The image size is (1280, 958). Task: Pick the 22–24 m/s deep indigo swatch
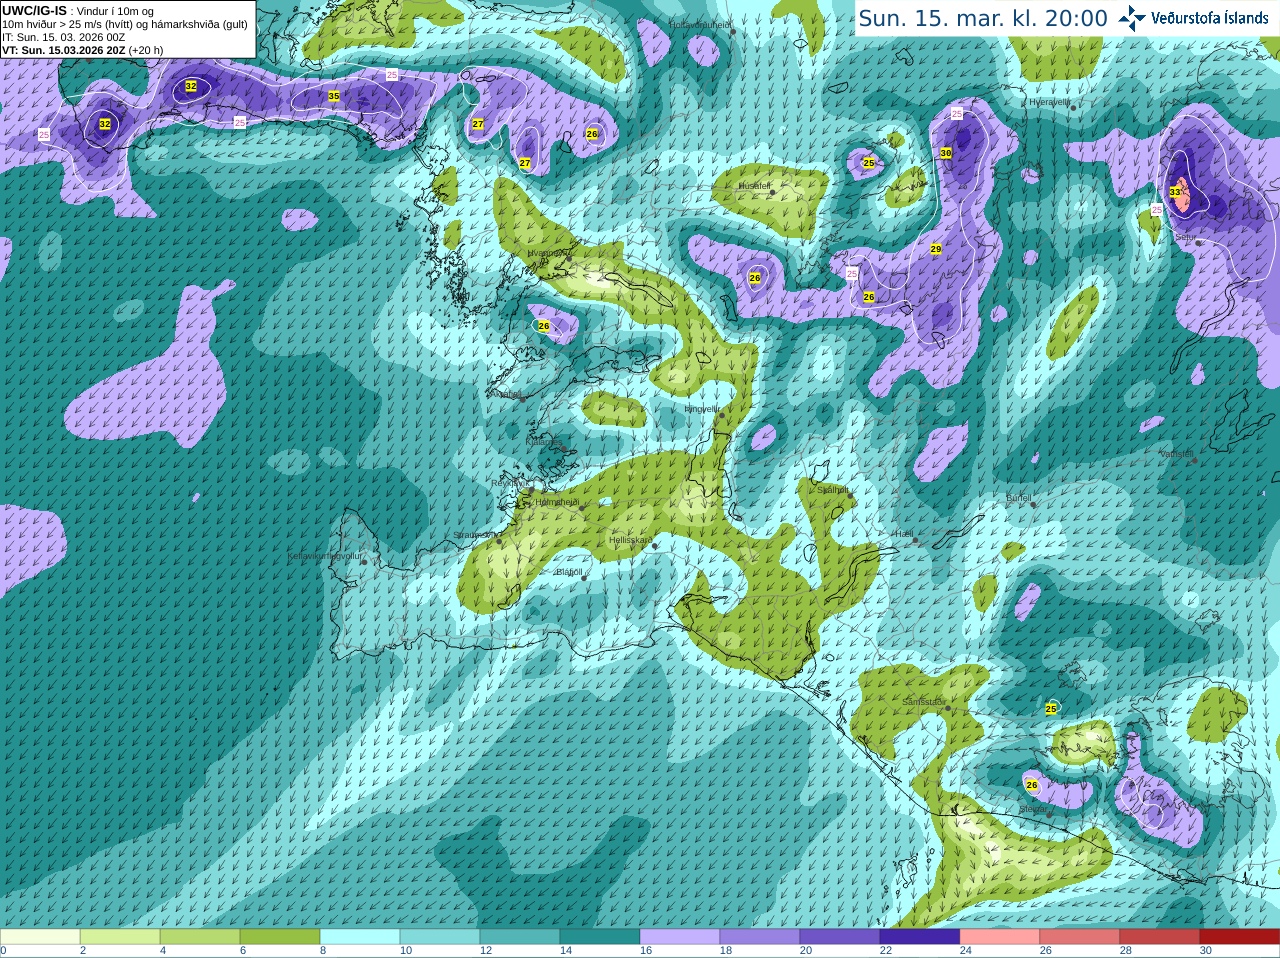[920, 937]
